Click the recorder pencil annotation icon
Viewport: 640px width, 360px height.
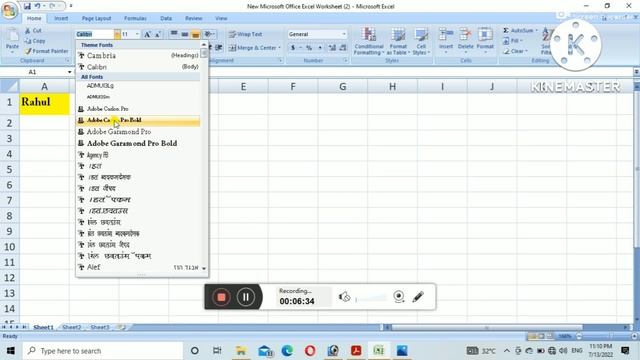click(x=418, y=297)
